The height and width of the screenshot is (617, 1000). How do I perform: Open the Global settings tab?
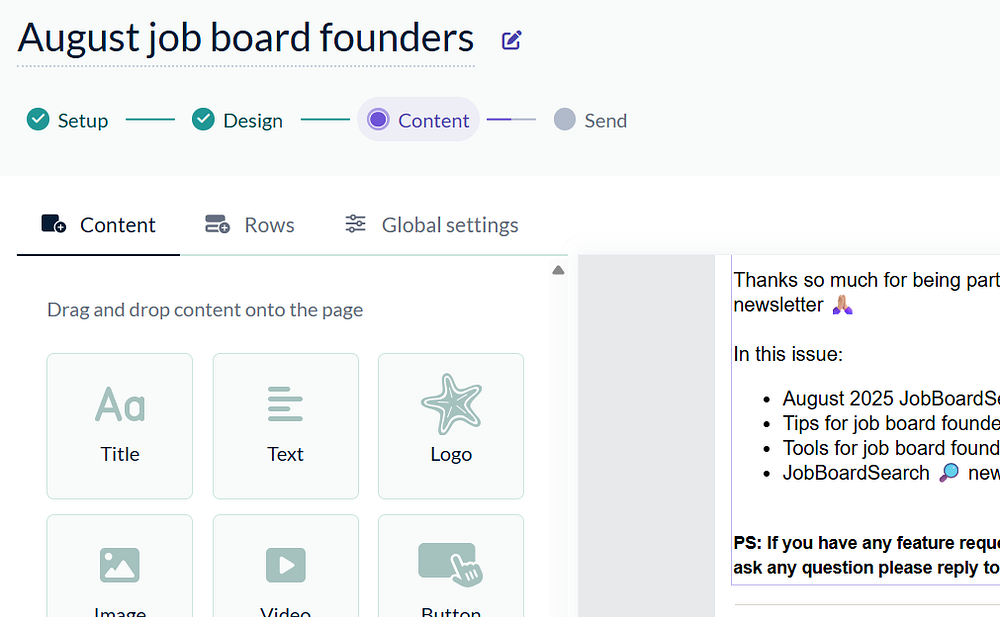431,225
